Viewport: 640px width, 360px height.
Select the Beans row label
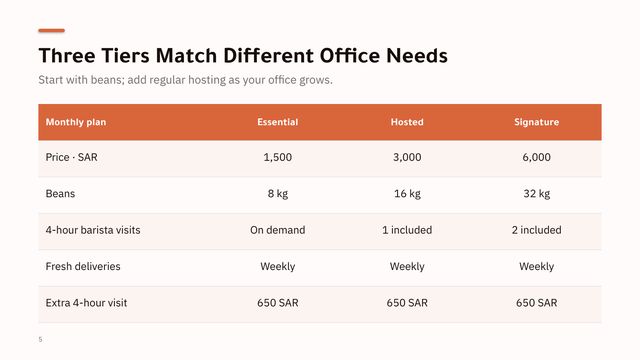coord(60,193)
